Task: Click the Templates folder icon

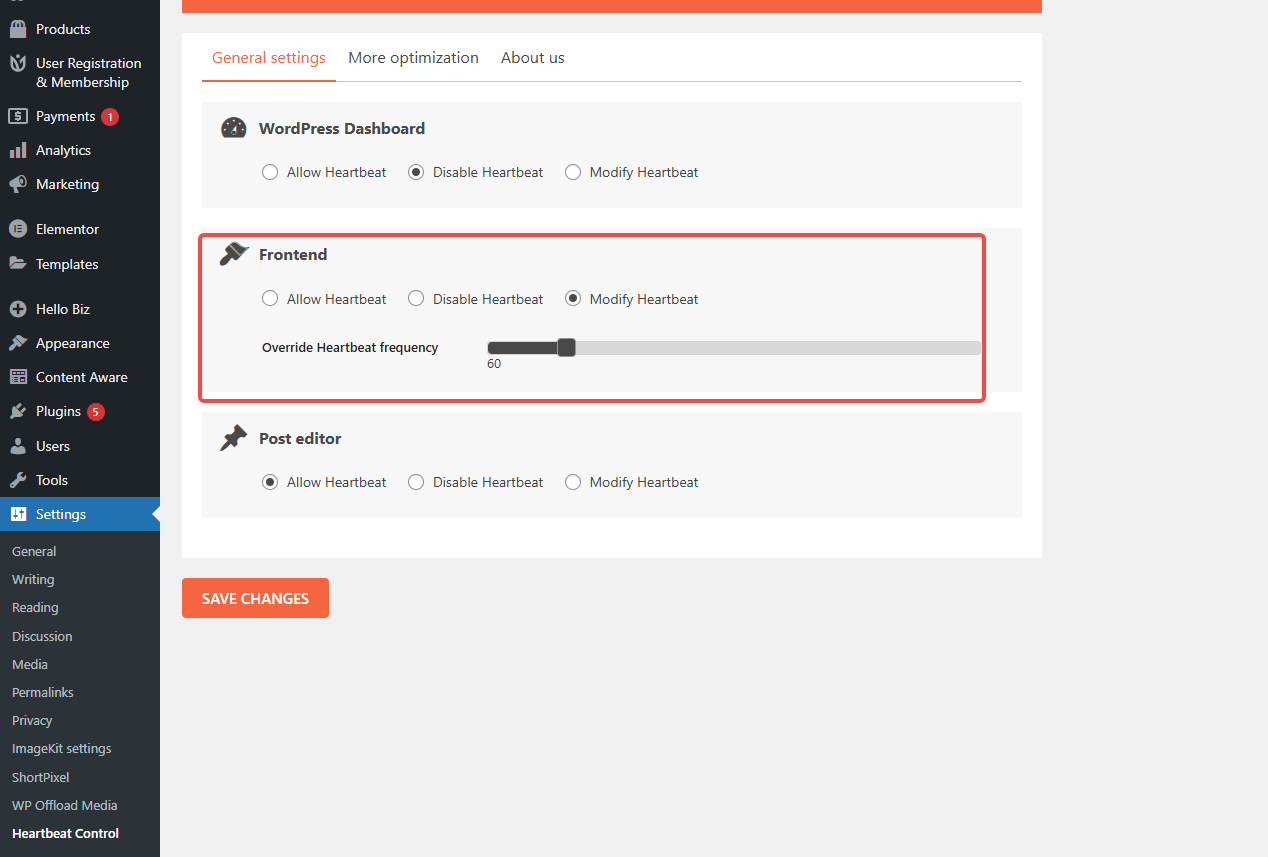Action: coord(18,264)
